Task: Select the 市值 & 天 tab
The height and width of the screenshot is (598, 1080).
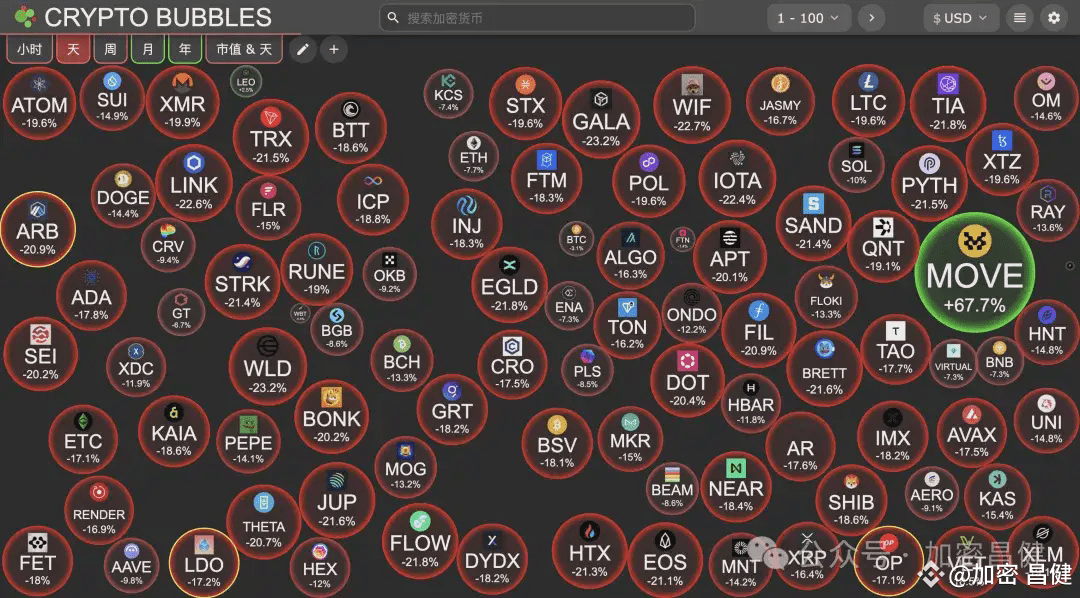Action: [x=244, y=50]
